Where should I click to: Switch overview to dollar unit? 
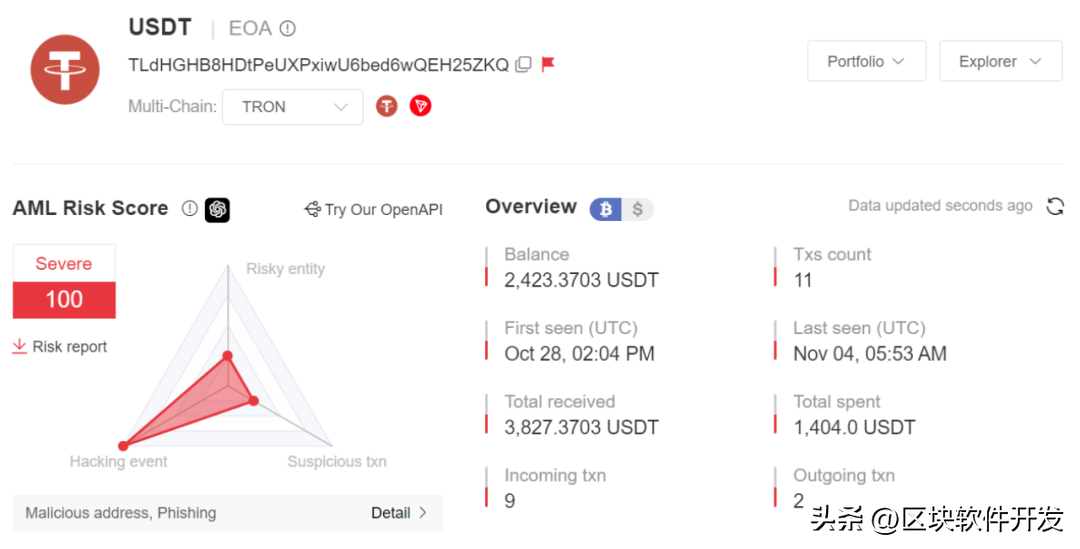(638, 209)
